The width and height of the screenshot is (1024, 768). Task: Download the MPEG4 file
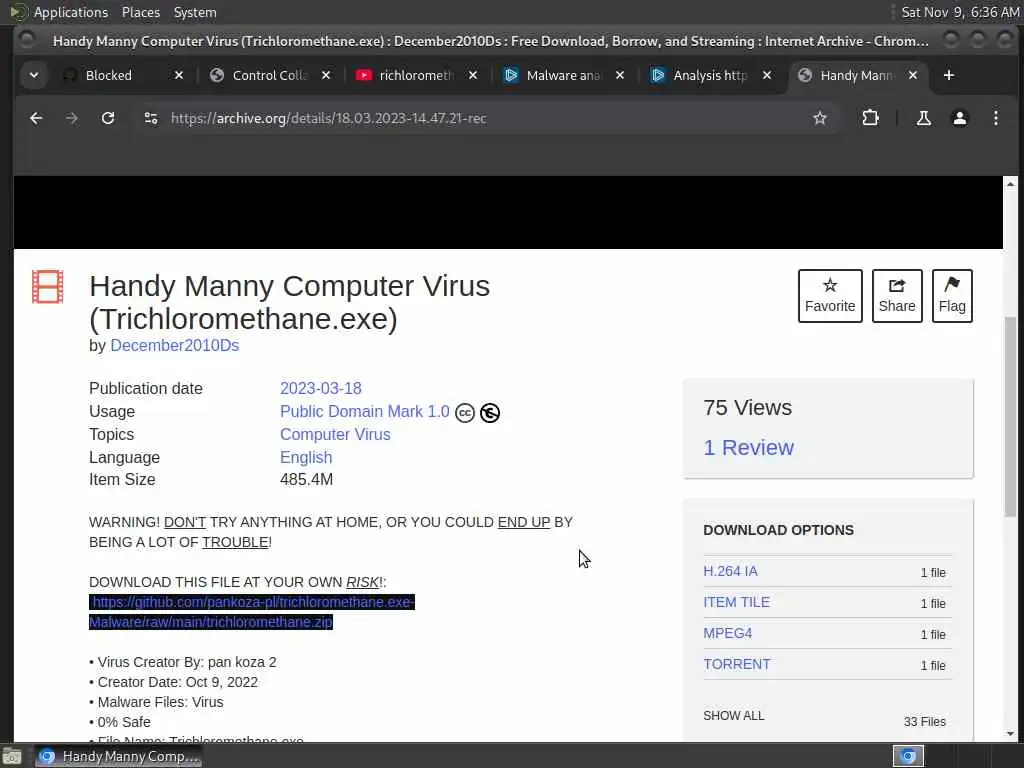click(x=728, y=633)
